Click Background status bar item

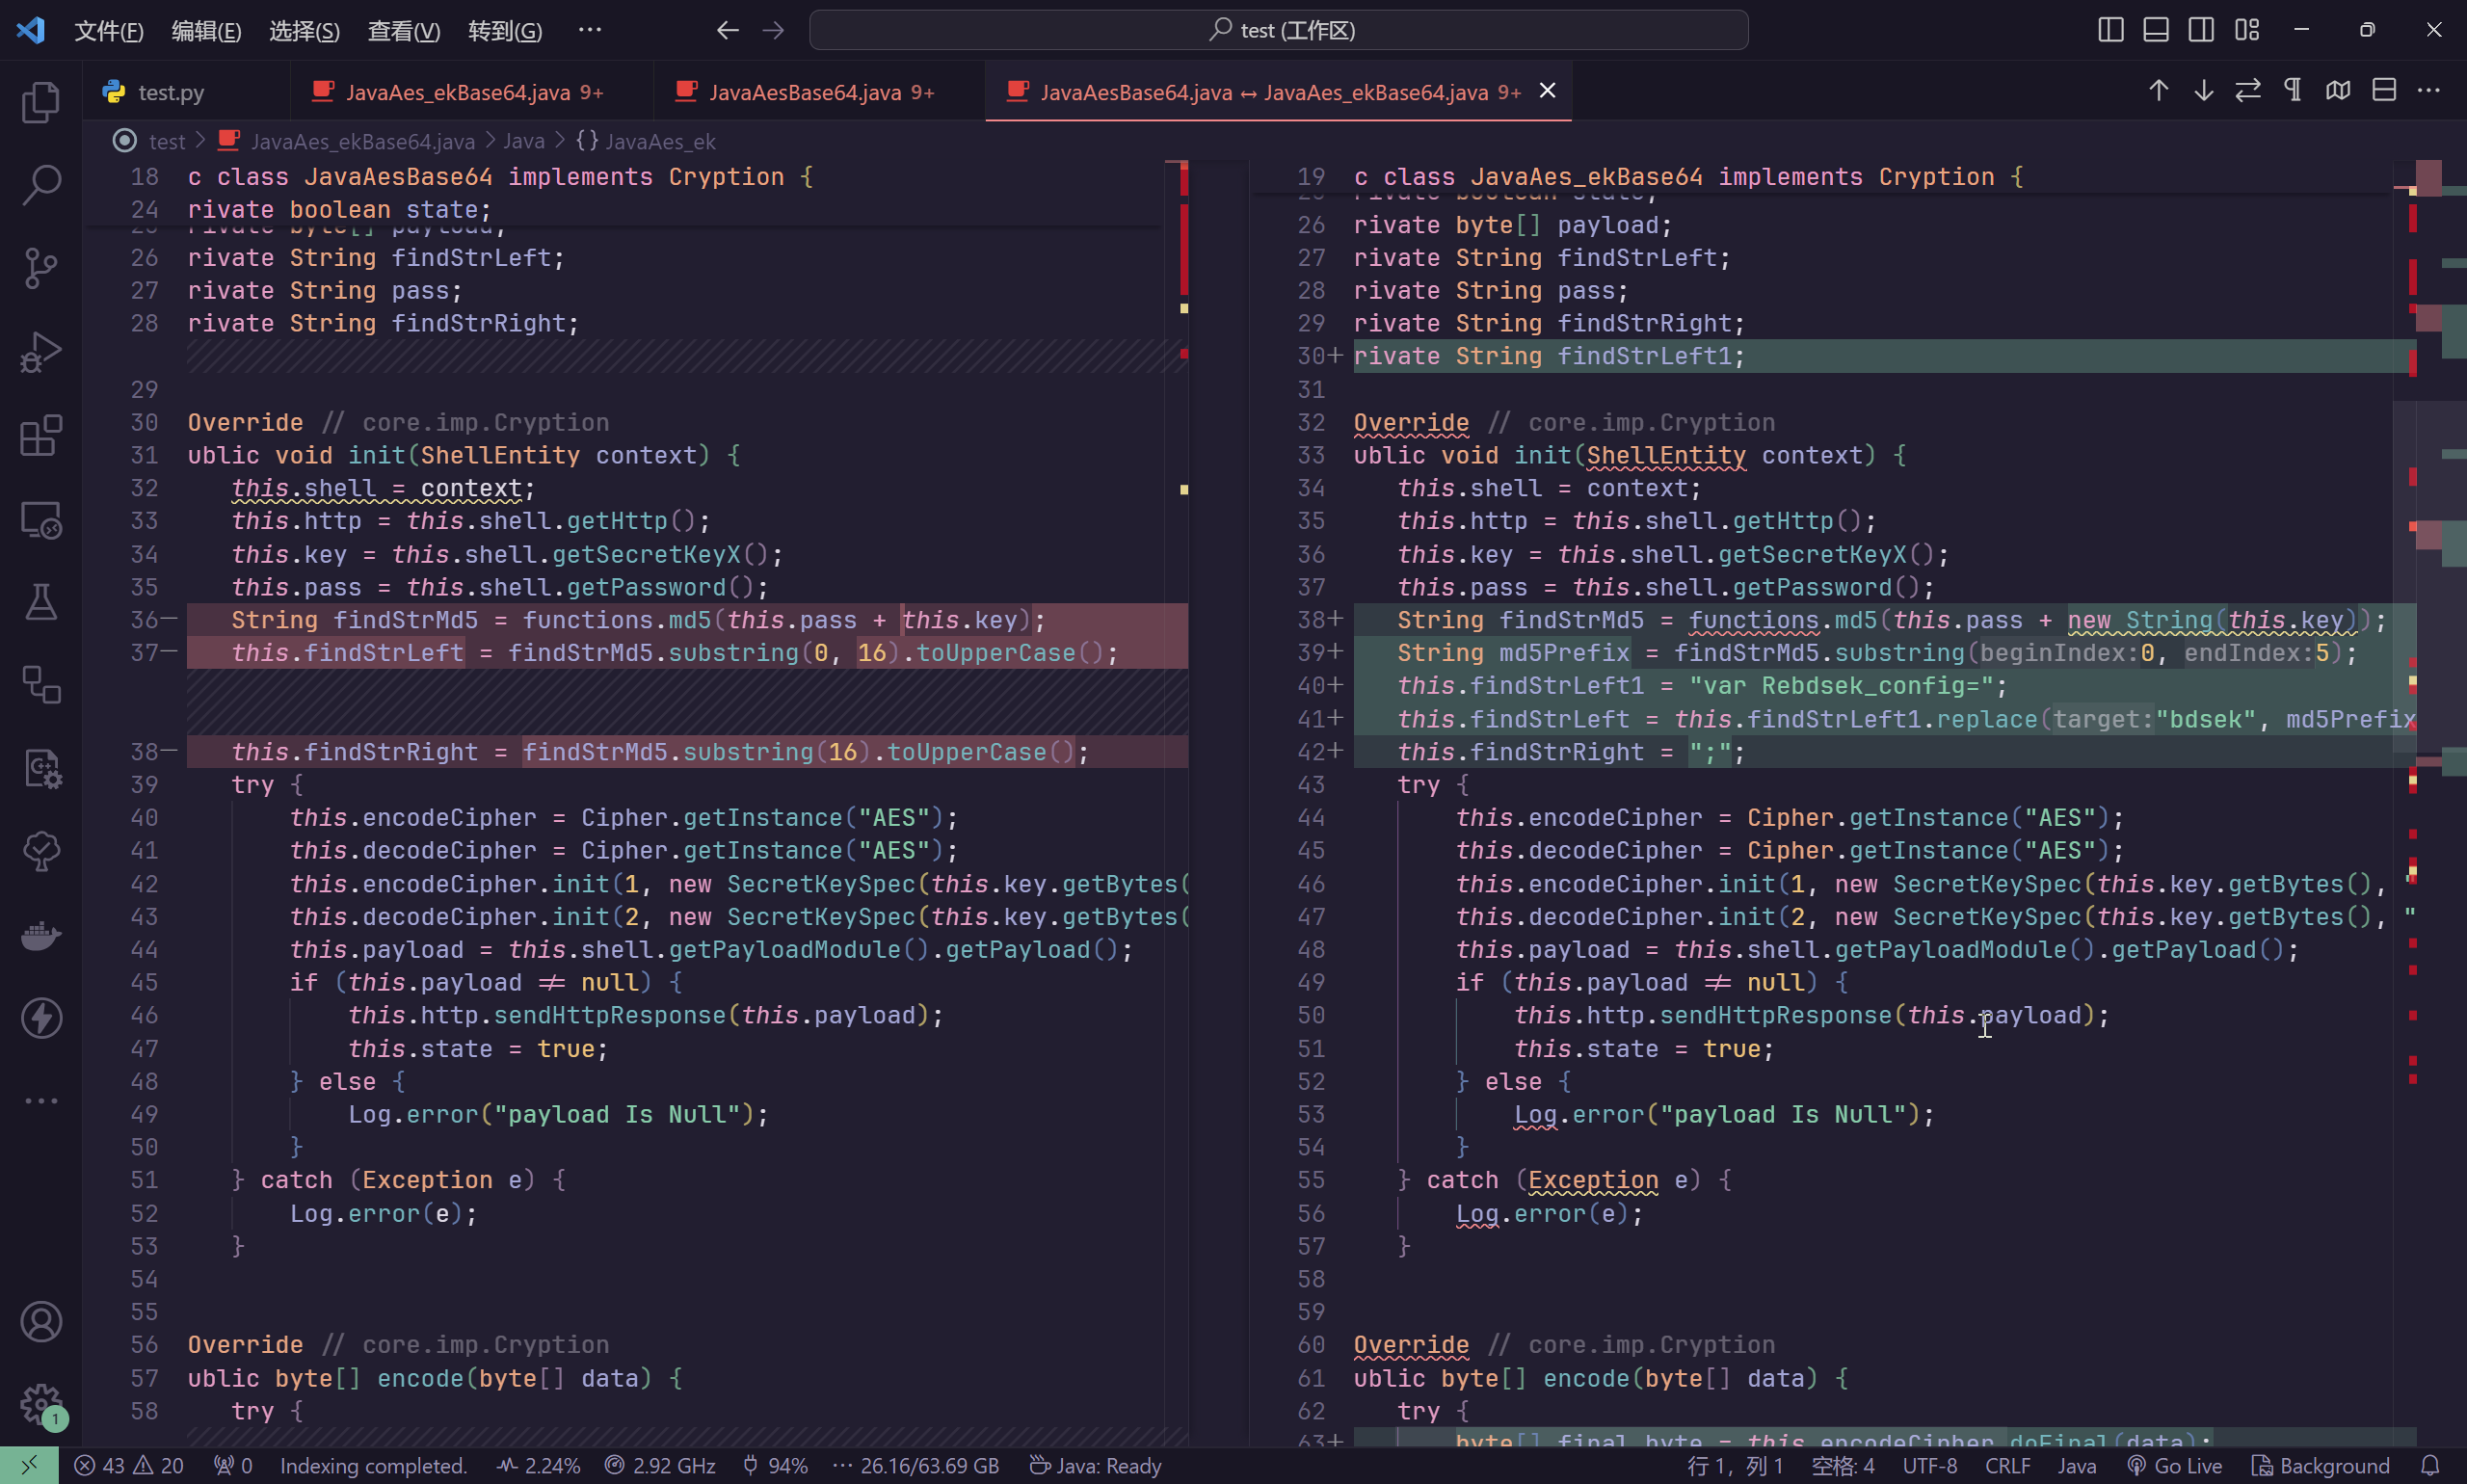coord(2319,1465)
